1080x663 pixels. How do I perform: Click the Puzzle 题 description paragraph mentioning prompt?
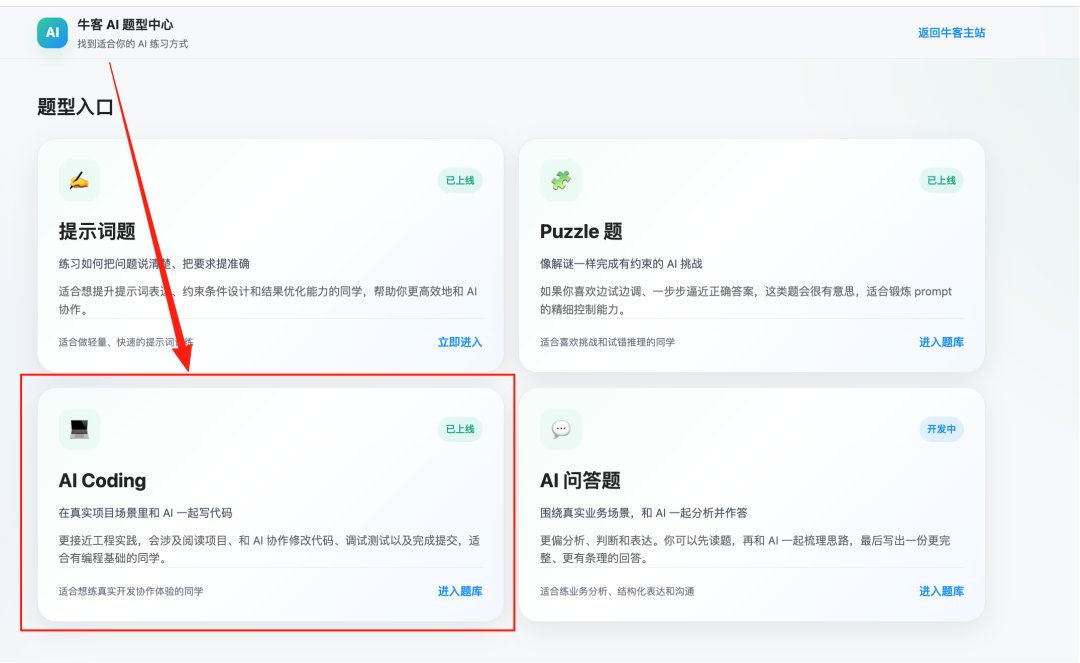tap(746, 300)
